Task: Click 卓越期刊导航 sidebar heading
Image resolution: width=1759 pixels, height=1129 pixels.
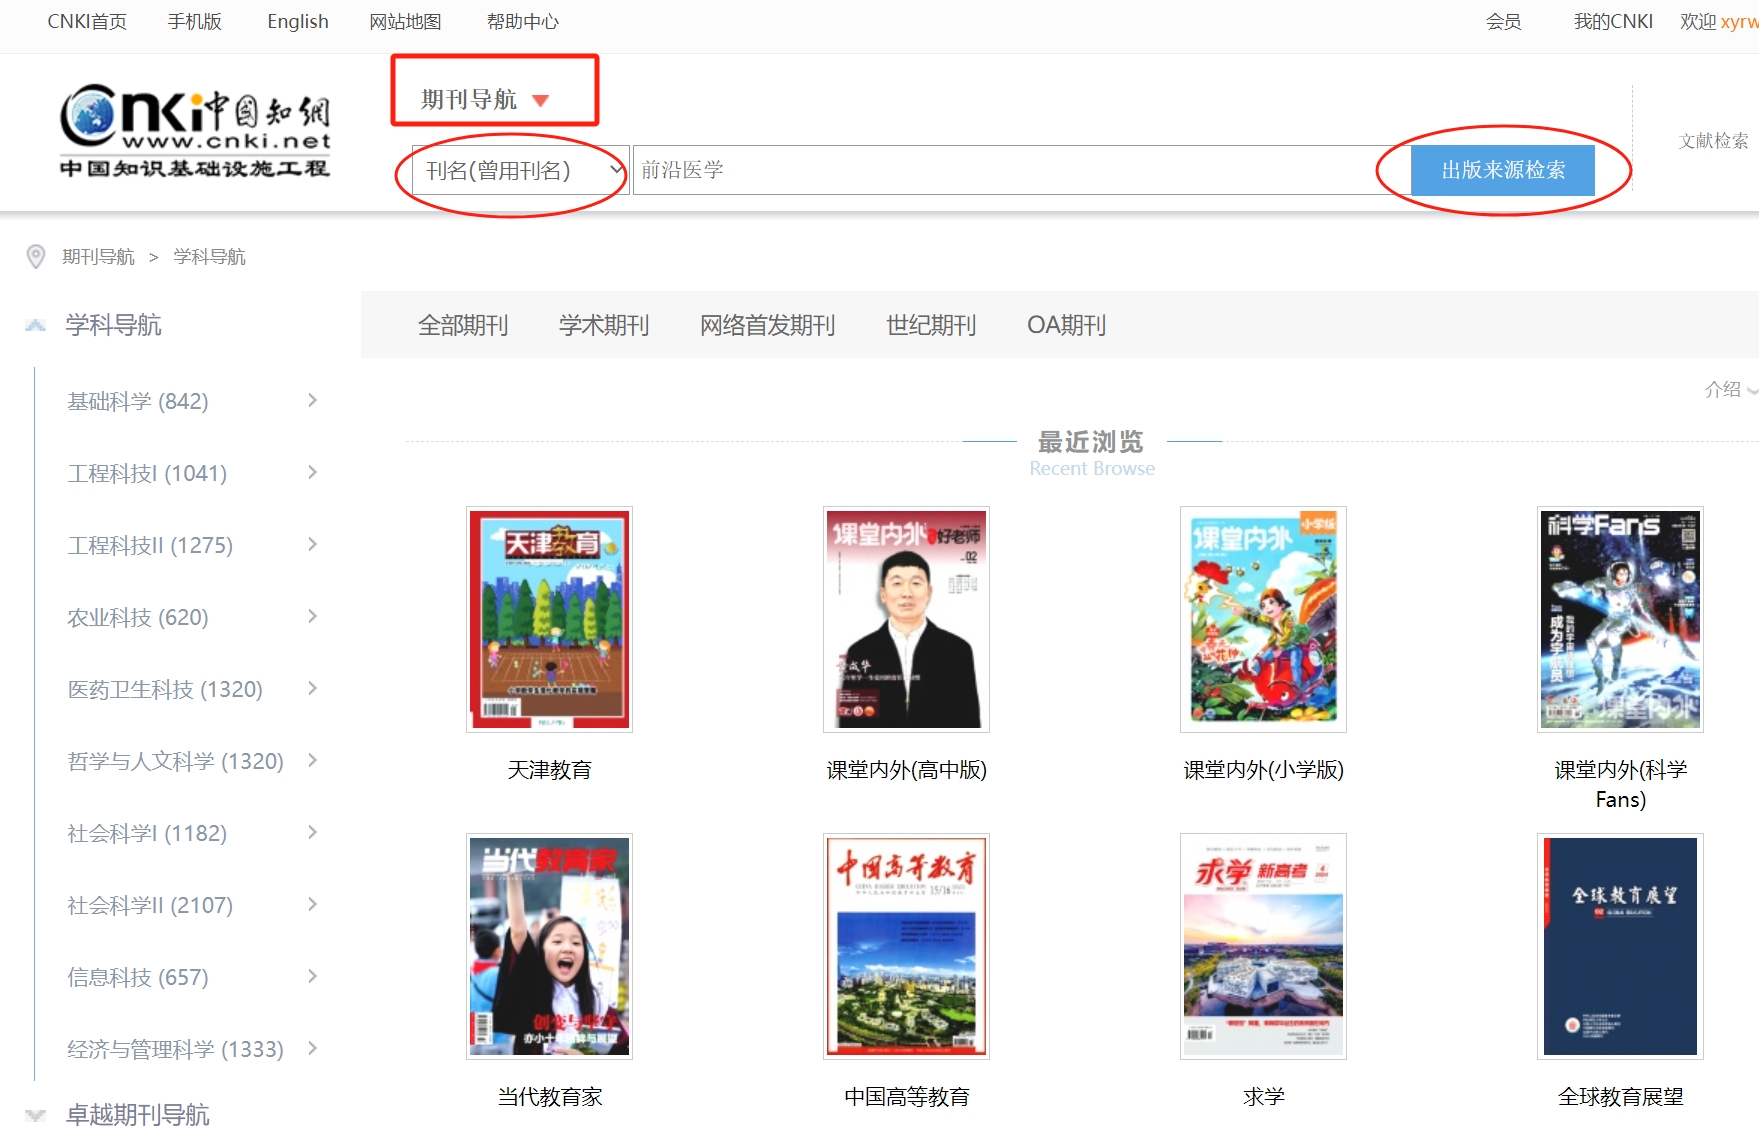Action: (x=137, y=1114)
